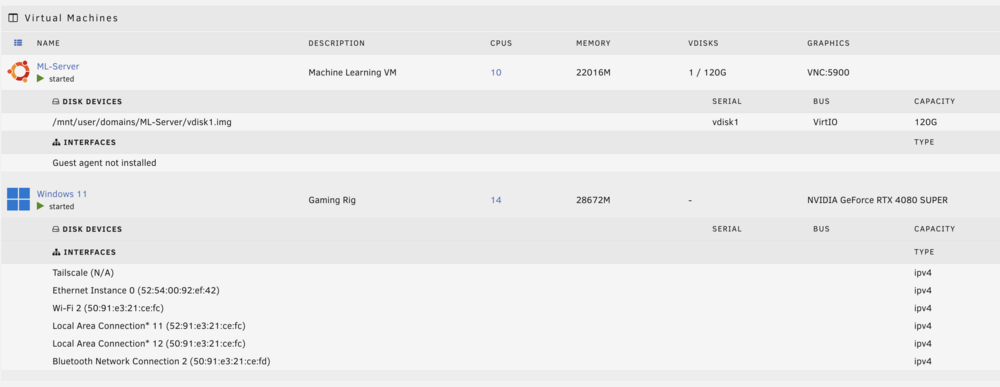
Task: Click the BUS header under Windows 11
Action: pos(821,229)
